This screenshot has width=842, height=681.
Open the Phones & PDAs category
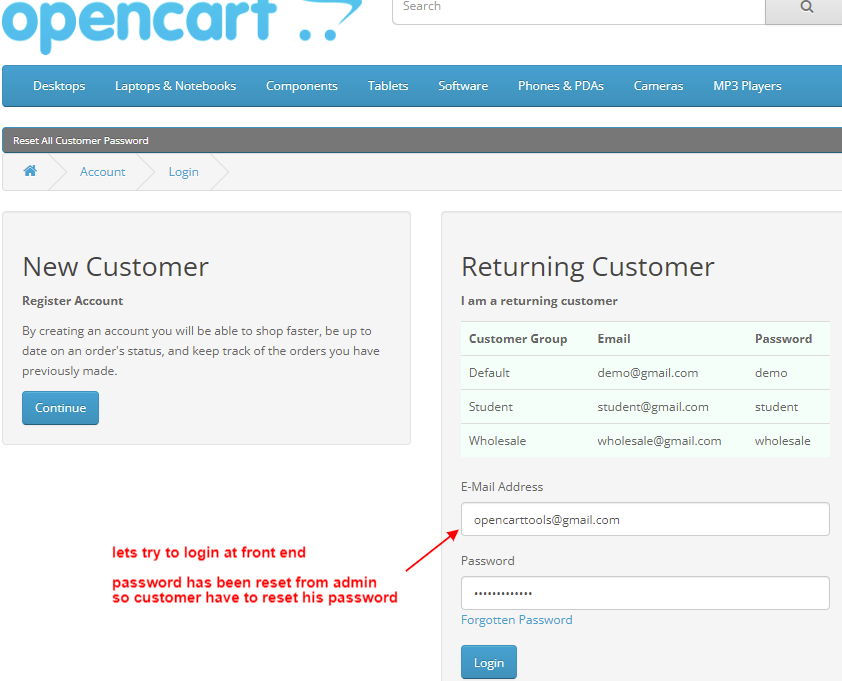561,86
